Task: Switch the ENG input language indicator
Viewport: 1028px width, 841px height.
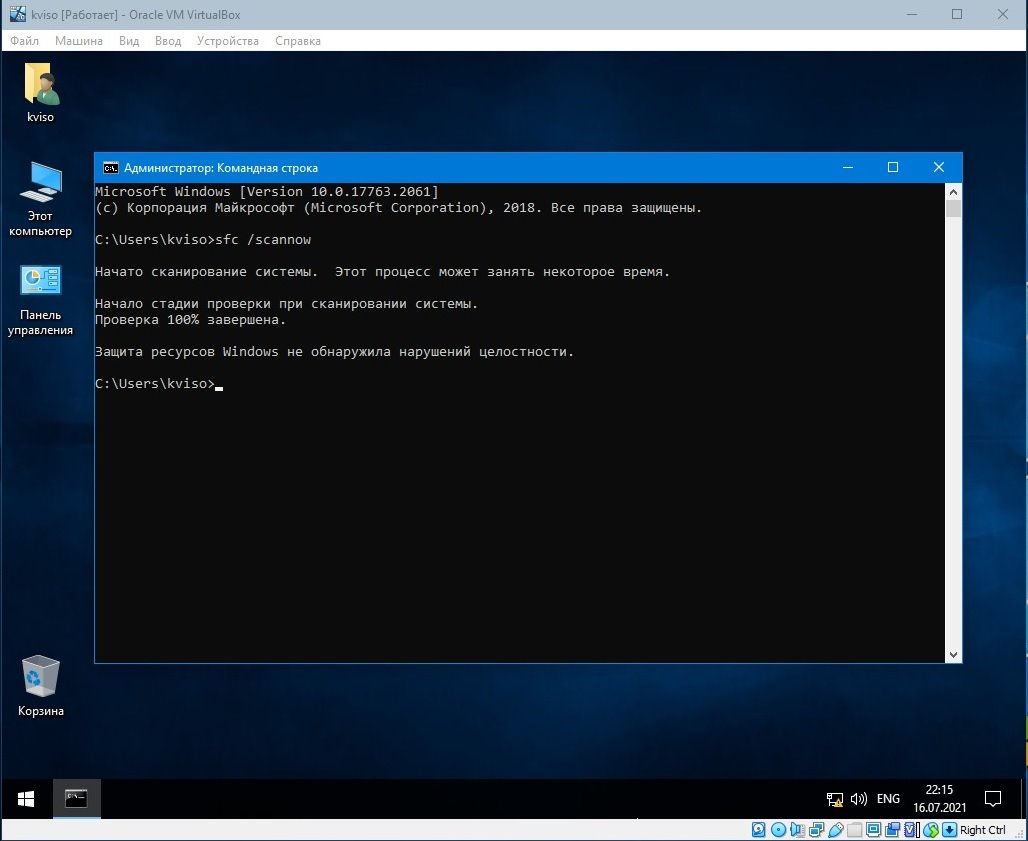Action: (x=888, y=799)
